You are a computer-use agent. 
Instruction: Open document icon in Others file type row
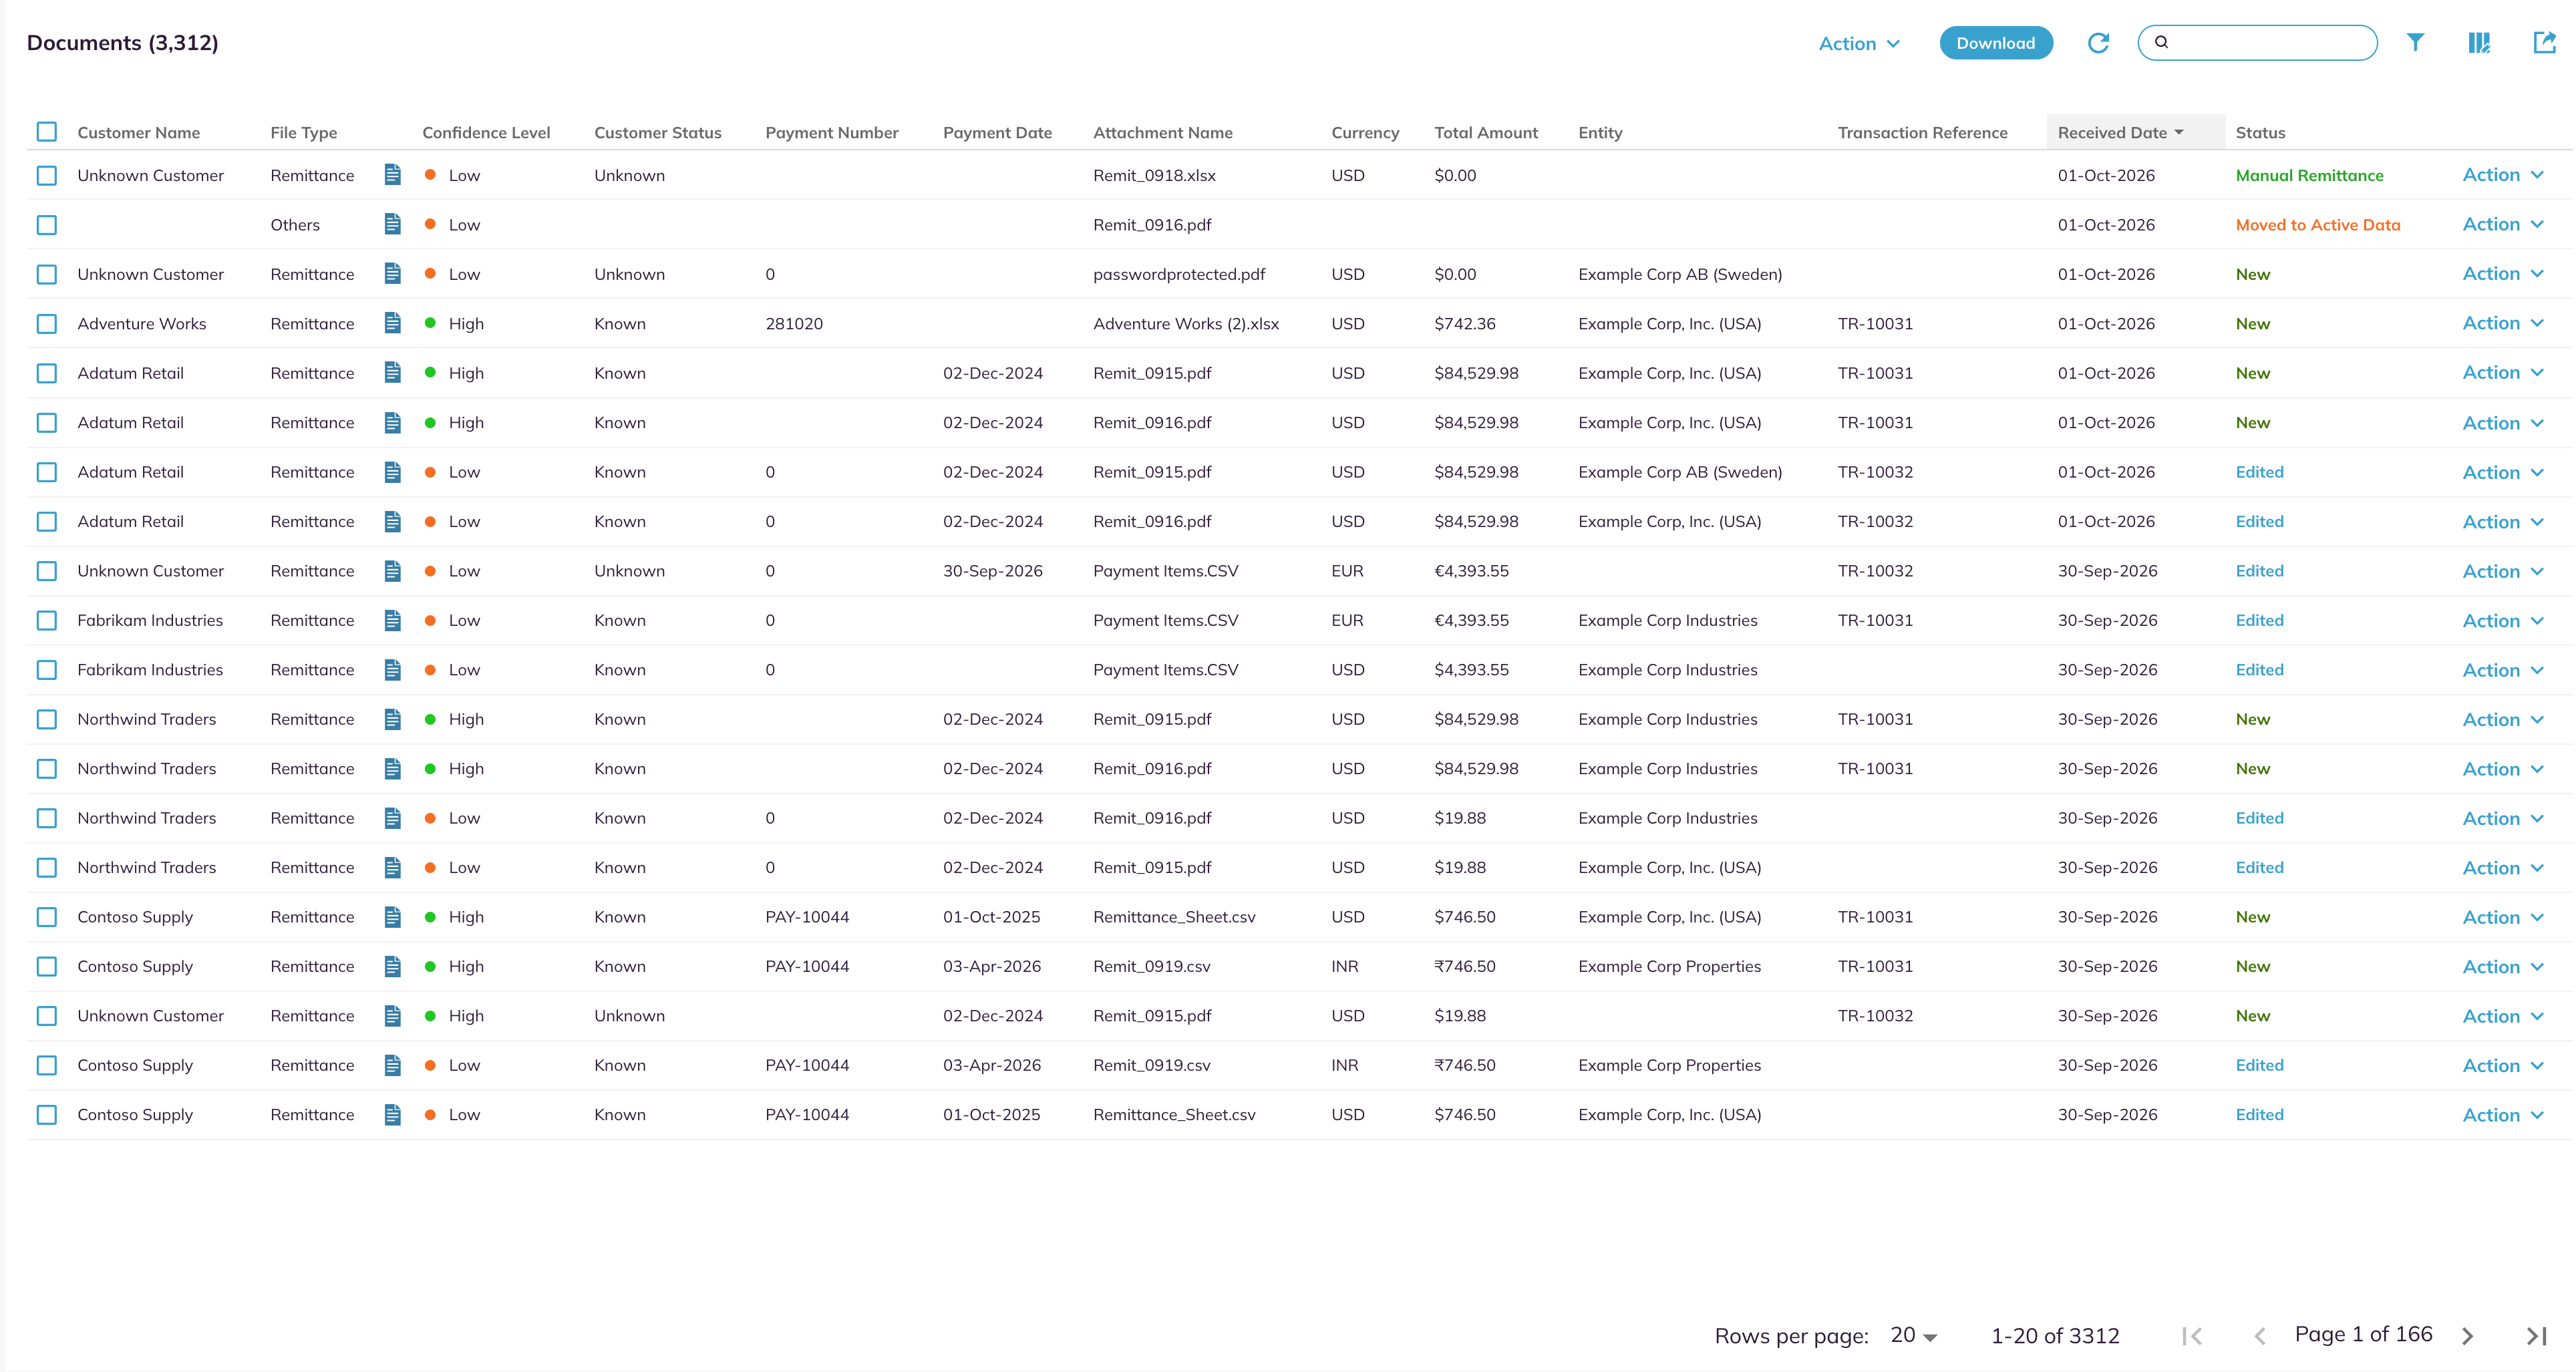(x=393, y=224)
